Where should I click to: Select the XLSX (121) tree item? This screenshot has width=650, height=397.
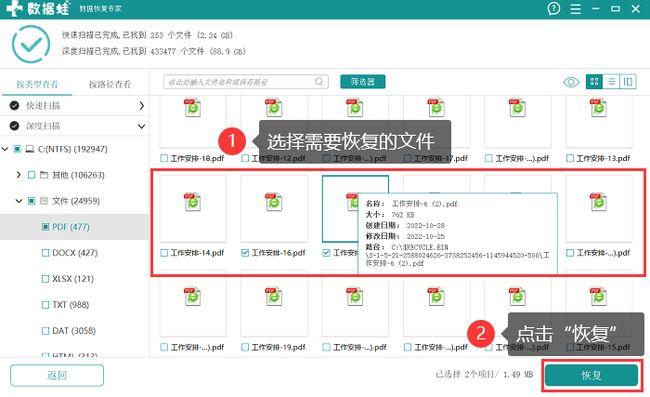74,279
